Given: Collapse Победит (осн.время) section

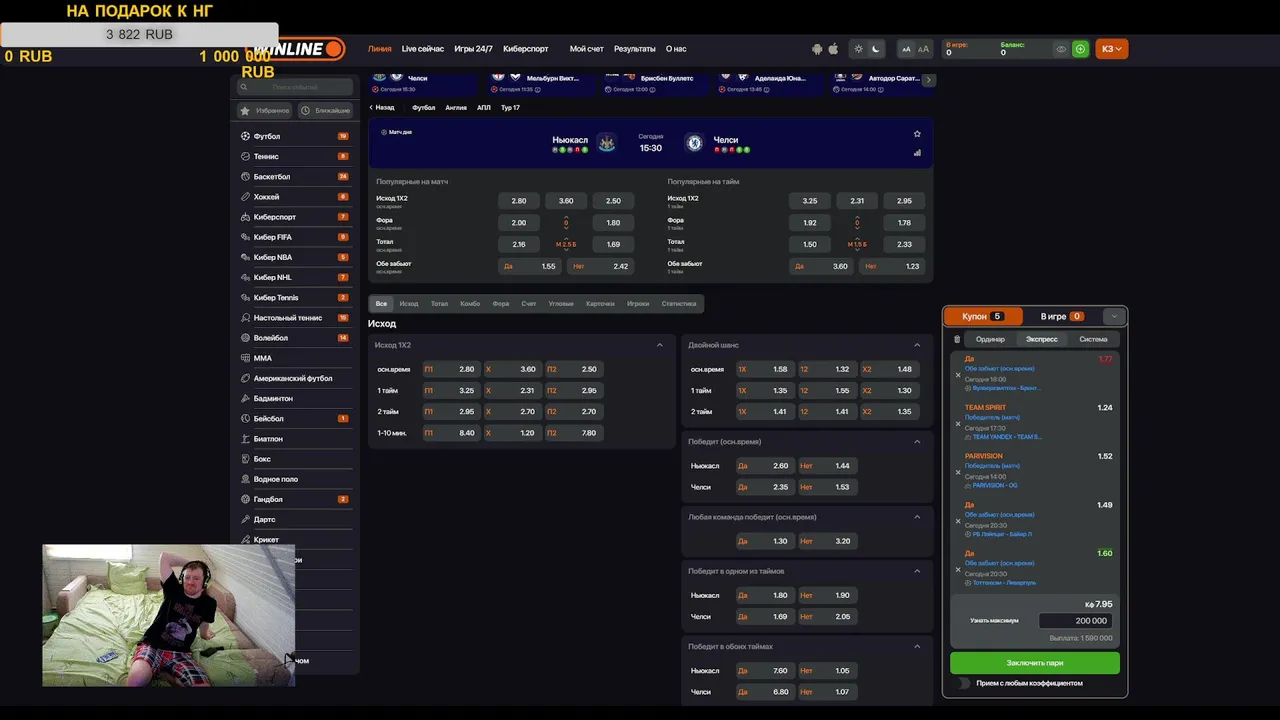Looking at the screenshot, I should [x=917, y=441].
